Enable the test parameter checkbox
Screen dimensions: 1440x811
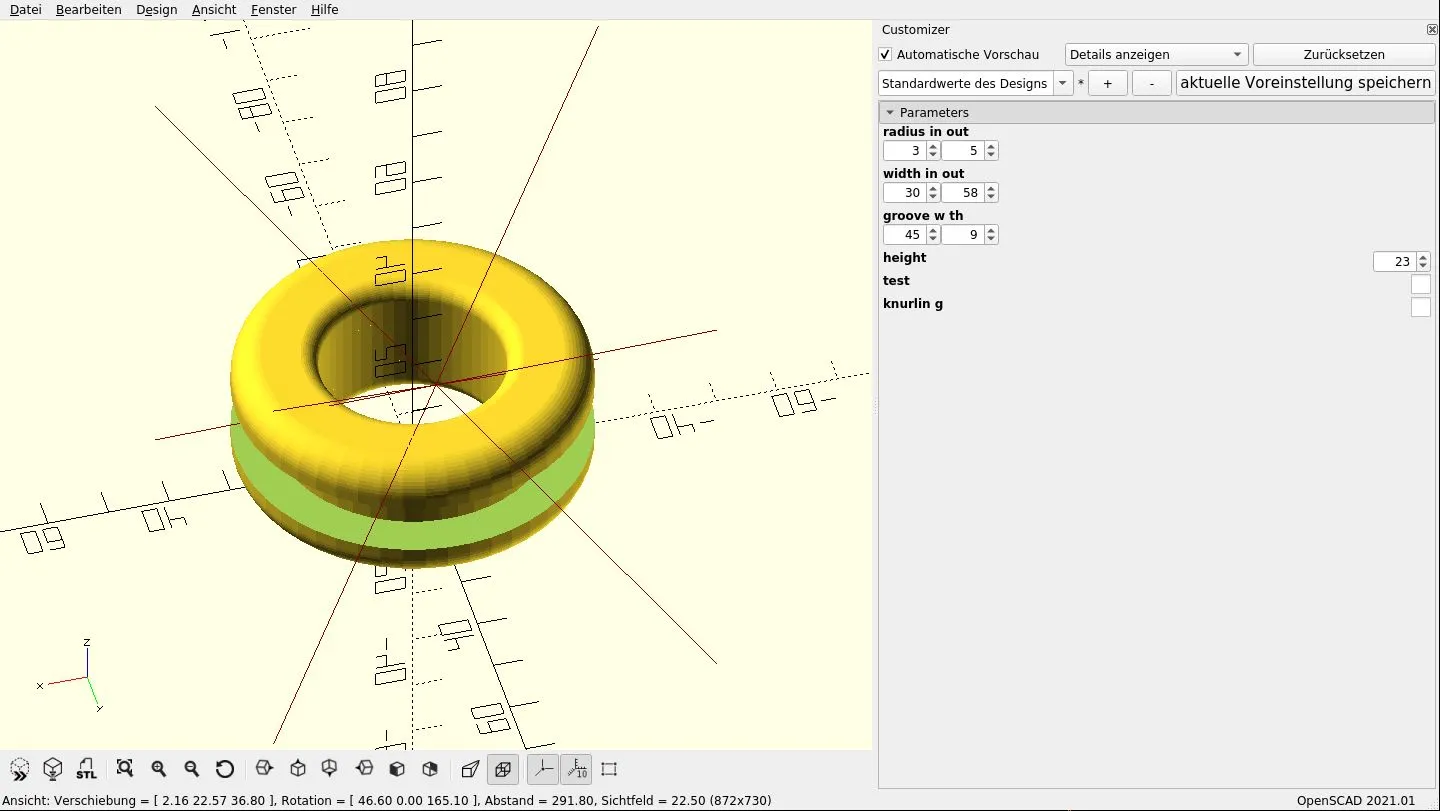(x=1421, y=284)
